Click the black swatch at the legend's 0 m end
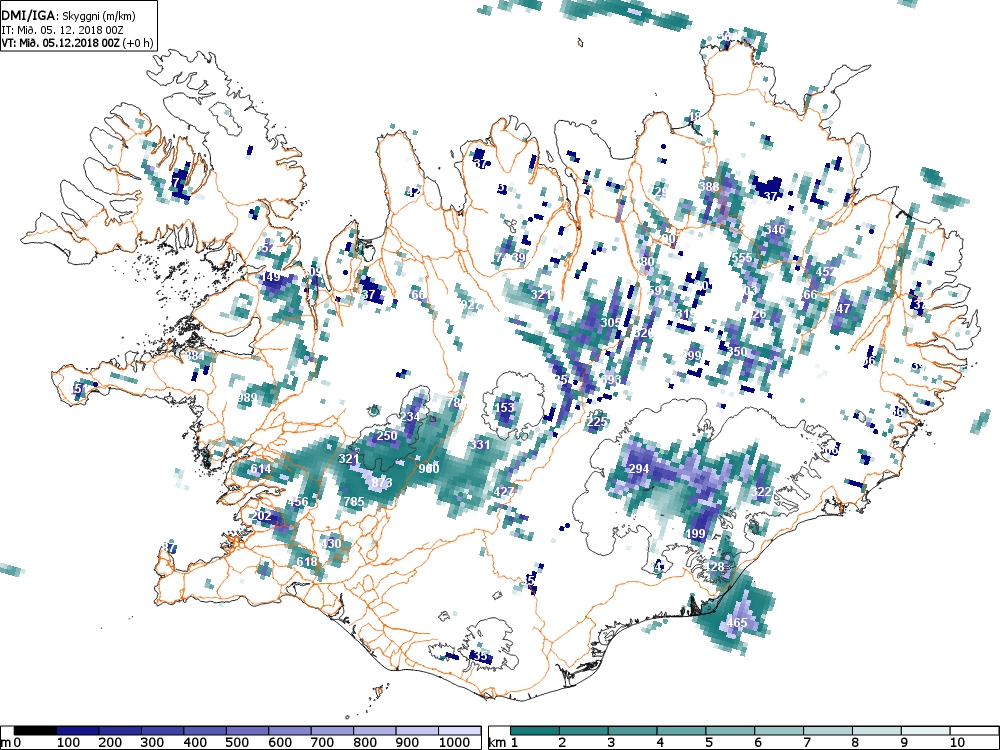 (x=35, y=731)
